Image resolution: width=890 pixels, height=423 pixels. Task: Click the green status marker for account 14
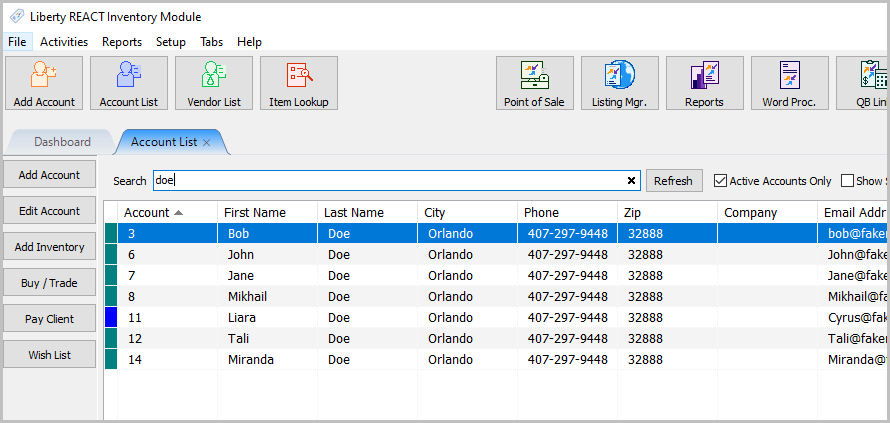click(x=111, y=359)
